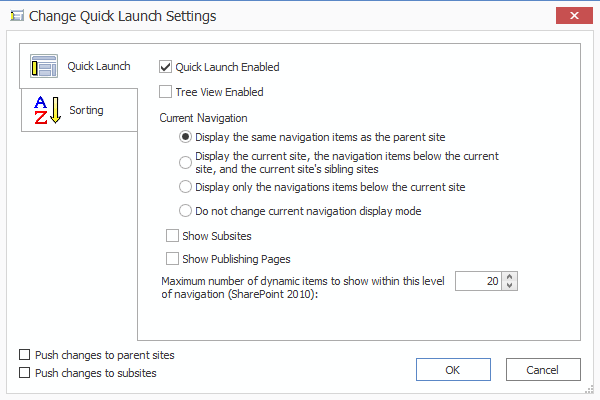Toggle the Quick Launch Enabled checkbox

[166, 67]
